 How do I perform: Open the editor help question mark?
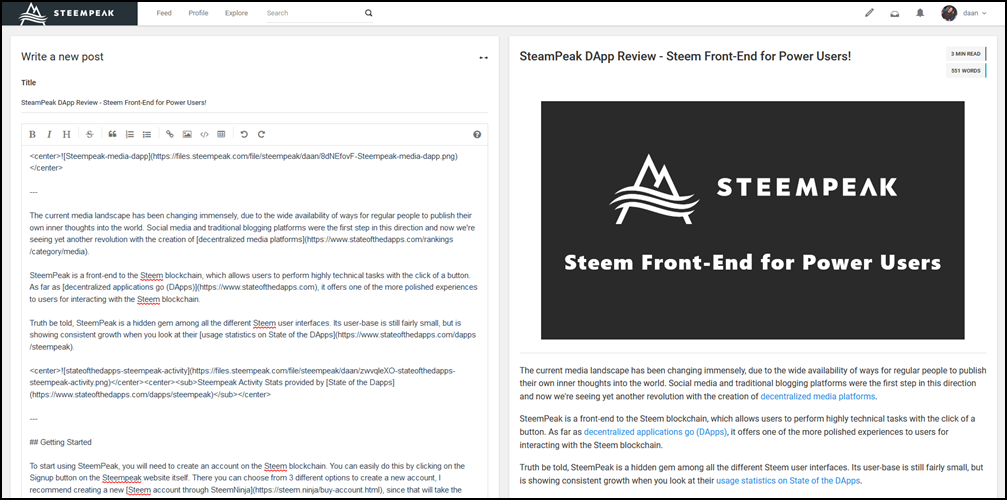[x=477, y=134]
